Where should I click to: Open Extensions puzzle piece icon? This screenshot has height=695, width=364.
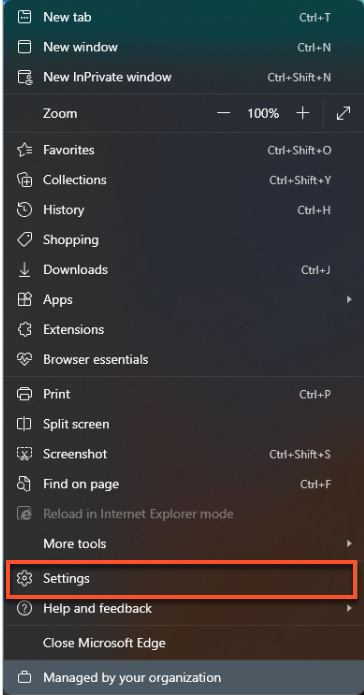(x=24, y=330)
